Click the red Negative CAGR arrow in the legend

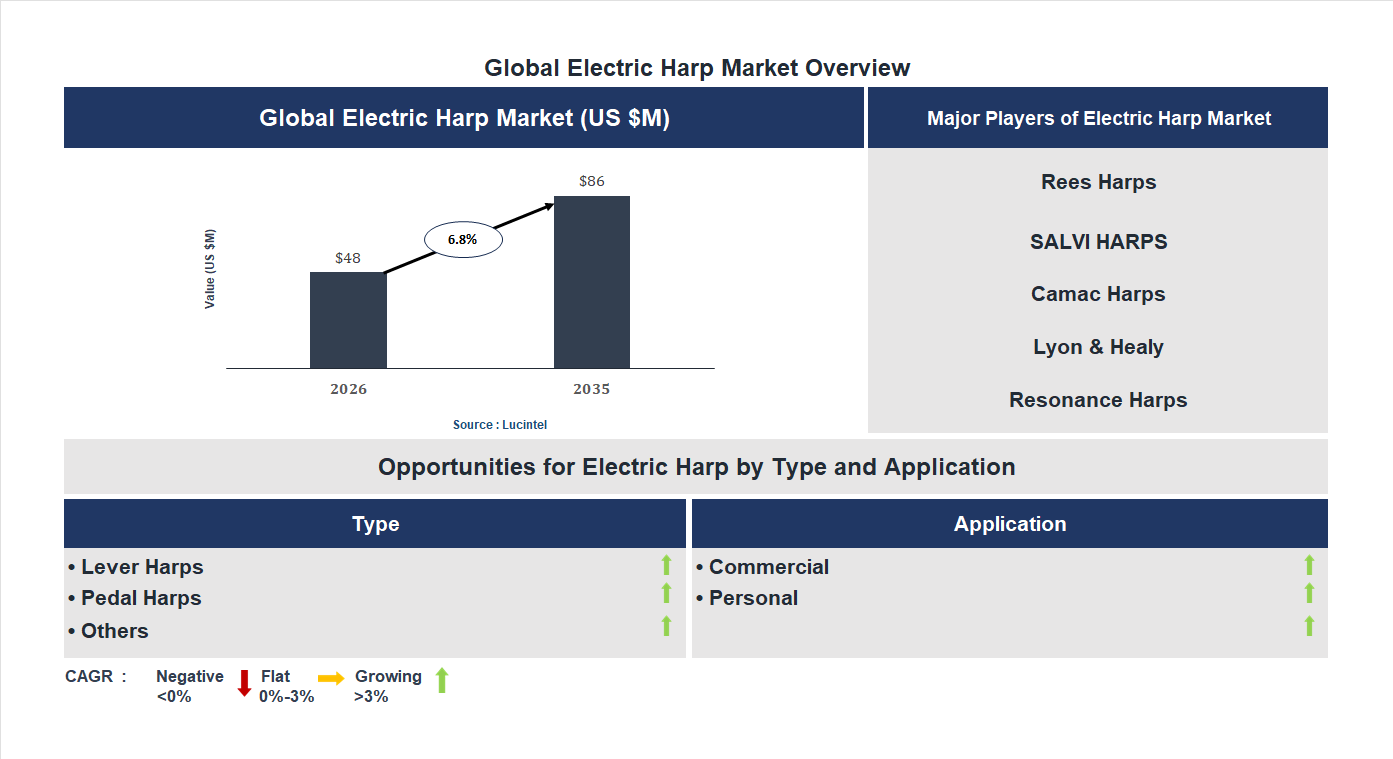click(243, 684)
